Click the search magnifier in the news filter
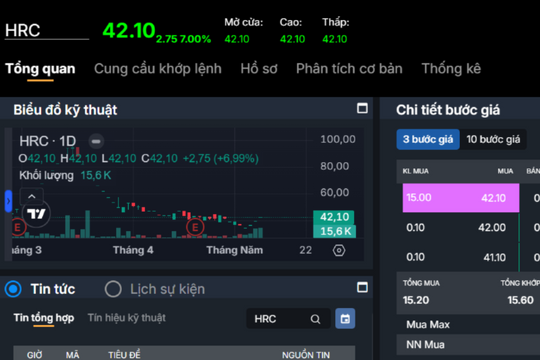The image size is (540, 360). [x=315, y=319]
